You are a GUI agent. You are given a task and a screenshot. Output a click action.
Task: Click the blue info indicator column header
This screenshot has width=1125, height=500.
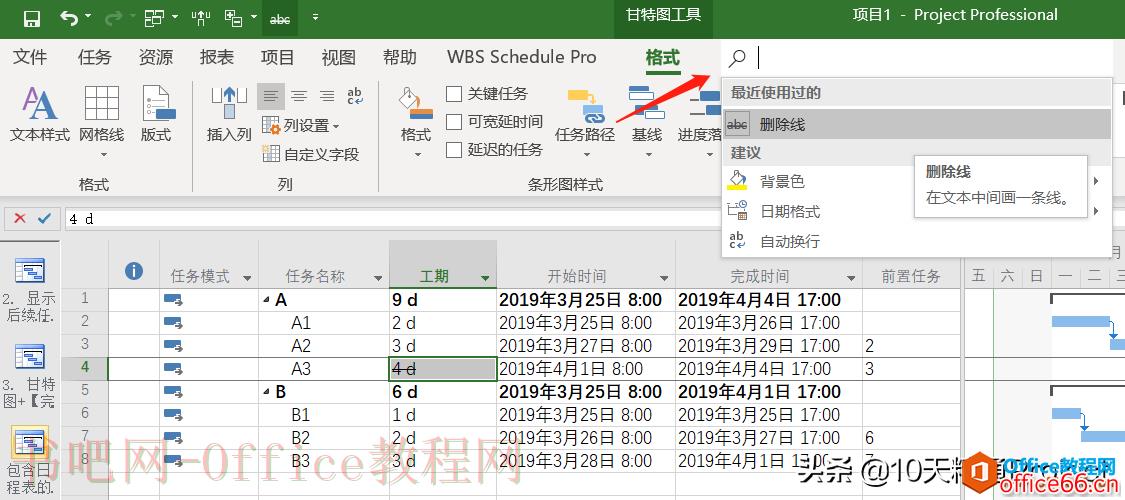click(x=133, y=270)
